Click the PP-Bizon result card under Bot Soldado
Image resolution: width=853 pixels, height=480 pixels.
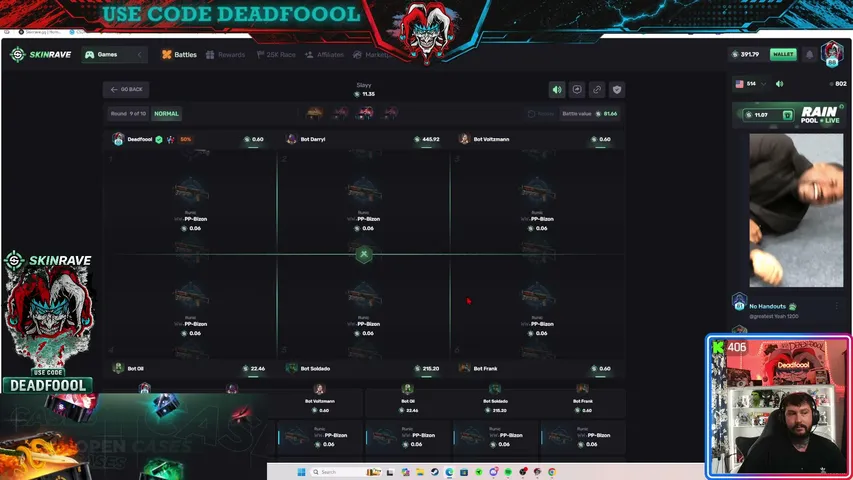click(x=496, y=437)
